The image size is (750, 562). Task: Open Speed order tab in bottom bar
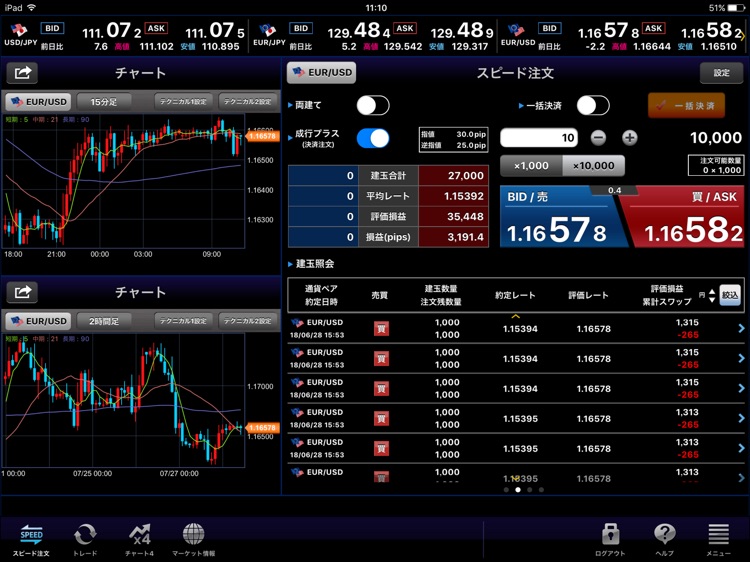[x=31, y=540]
